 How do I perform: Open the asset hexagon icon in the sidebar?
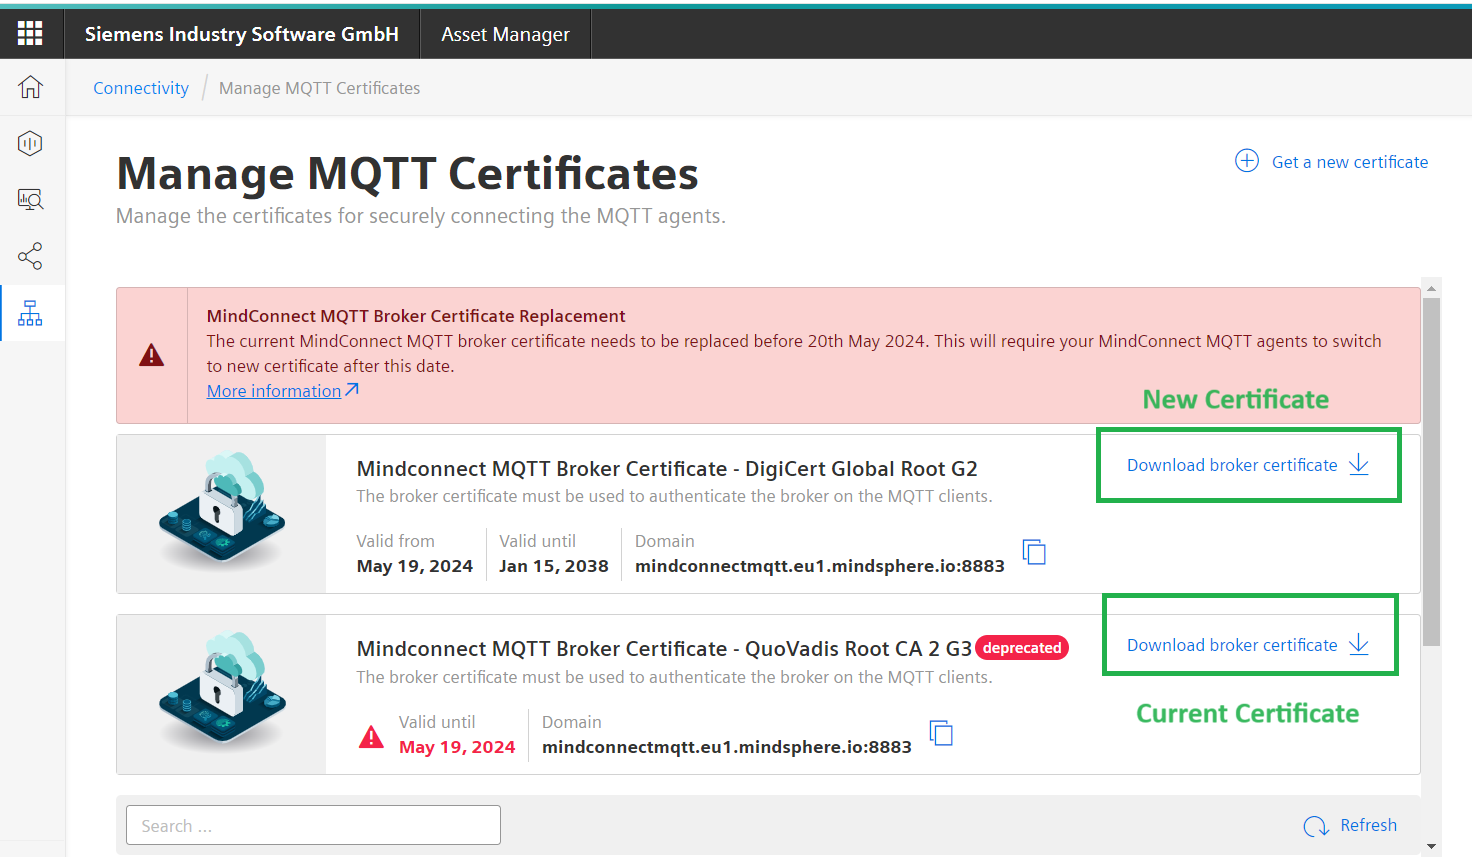click(x=30, y=143)
